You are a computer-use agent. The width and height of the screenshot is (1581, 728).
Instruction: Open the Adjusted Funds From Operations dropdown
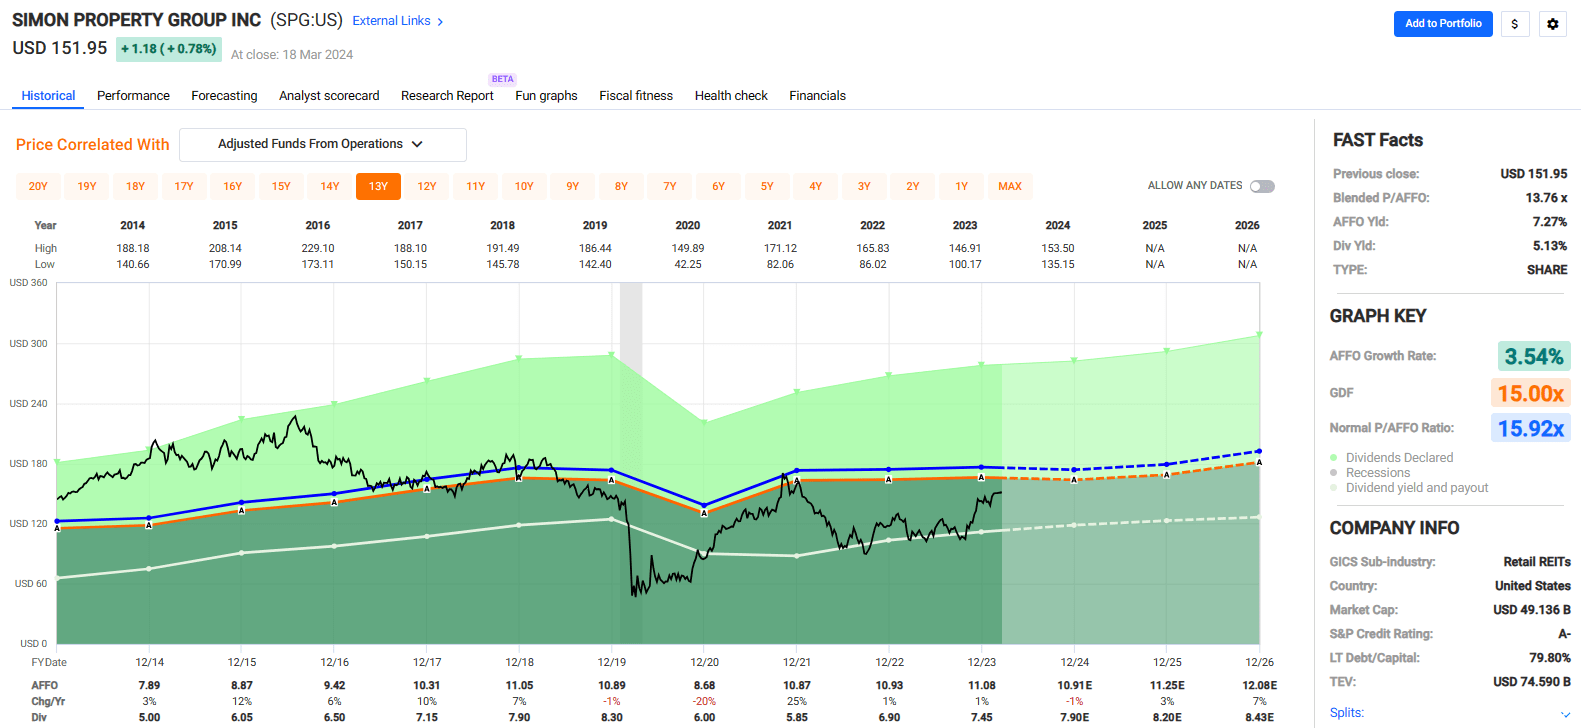[322, 144]
